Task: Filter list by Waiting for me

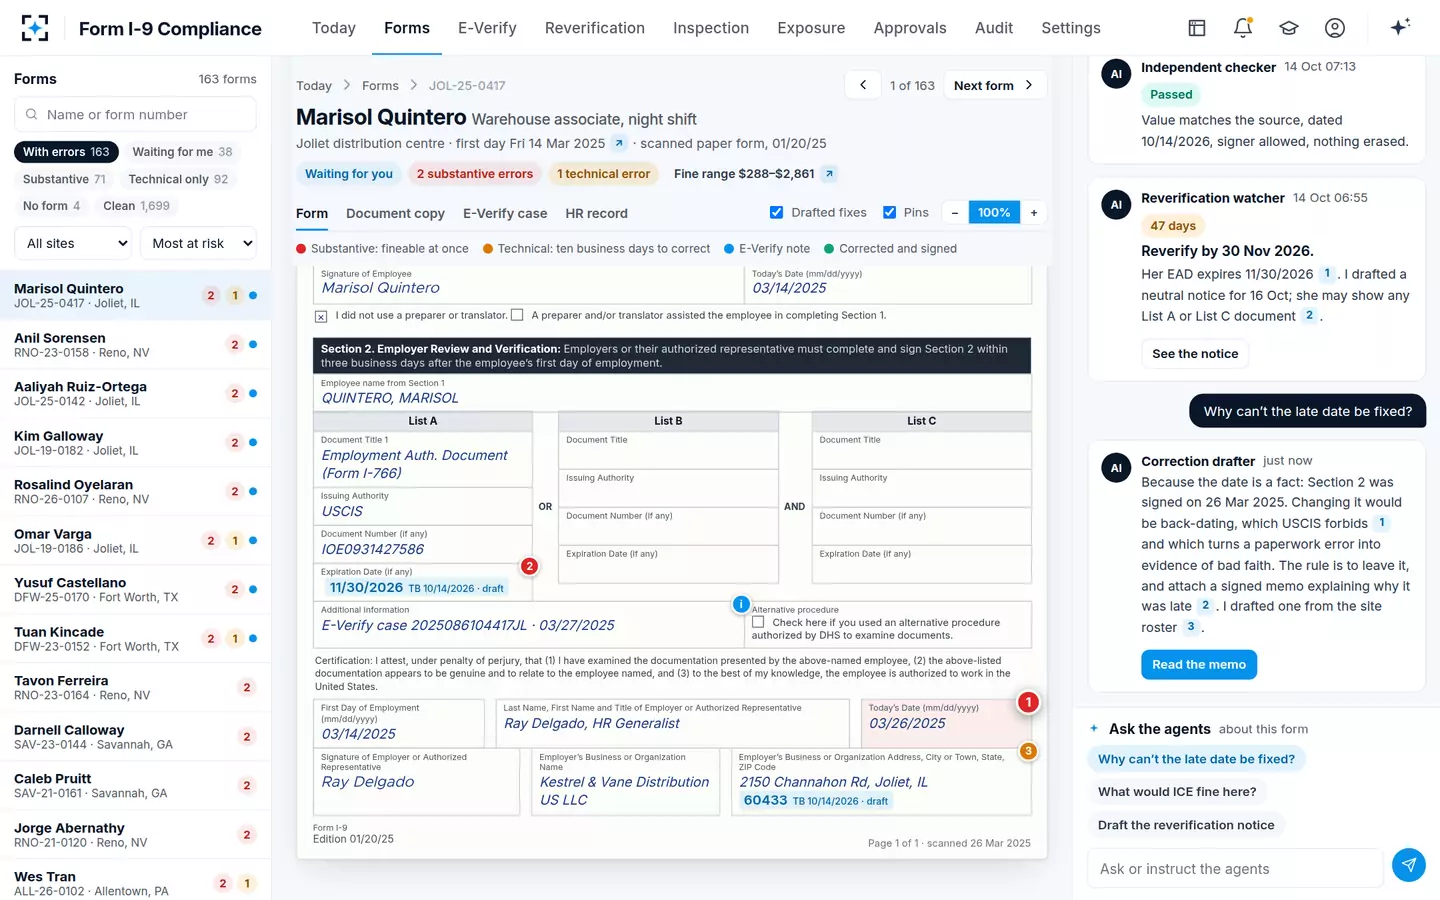Action: [x=183, y=152]
